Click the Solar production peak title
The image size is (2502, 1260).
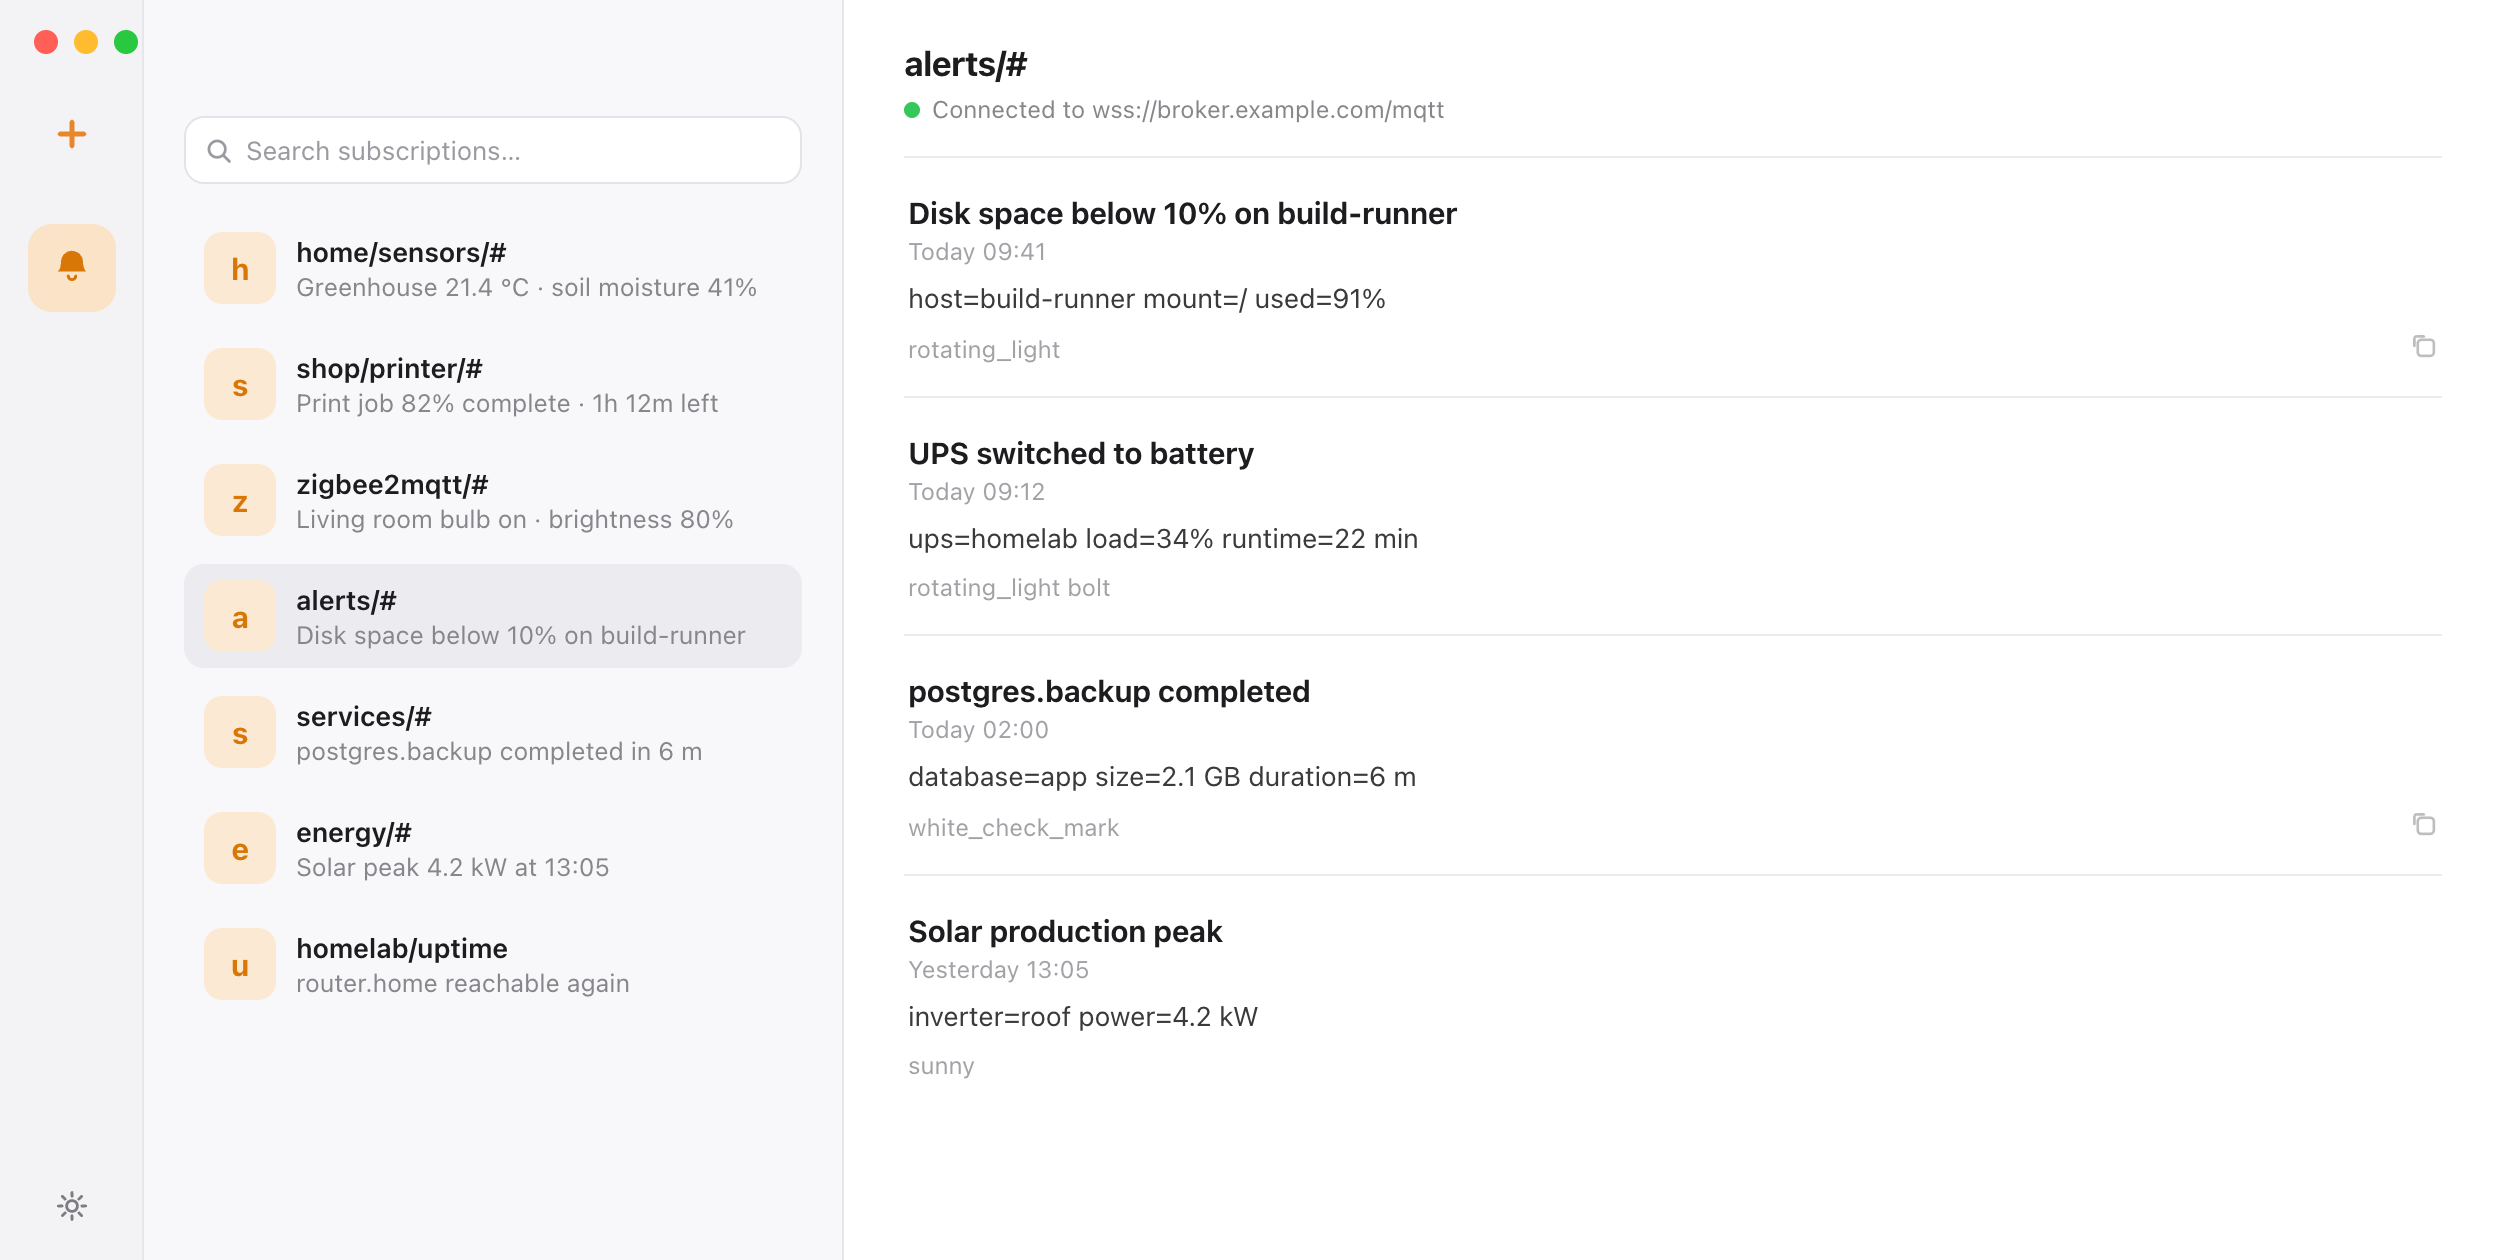pyautogui.click(x=1064, y=932)
